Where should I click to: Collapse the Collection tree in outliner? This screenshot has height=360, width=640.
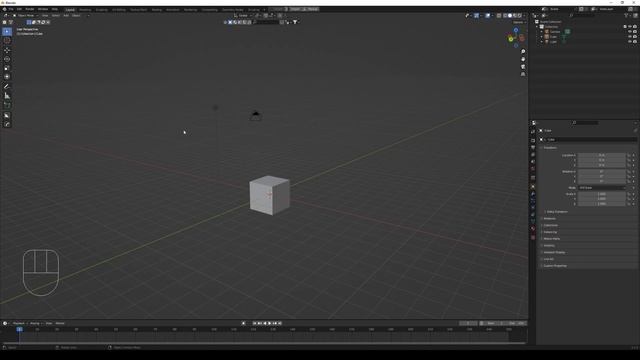(x=537, y=27)
